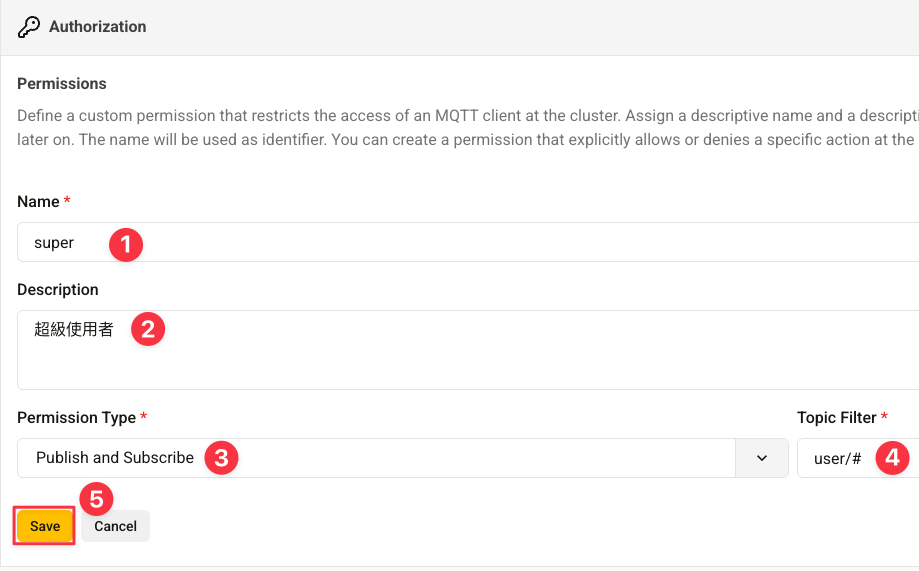Click the Permission Type label
This screenshot has width=919, height=571.
tap(77, 417)
